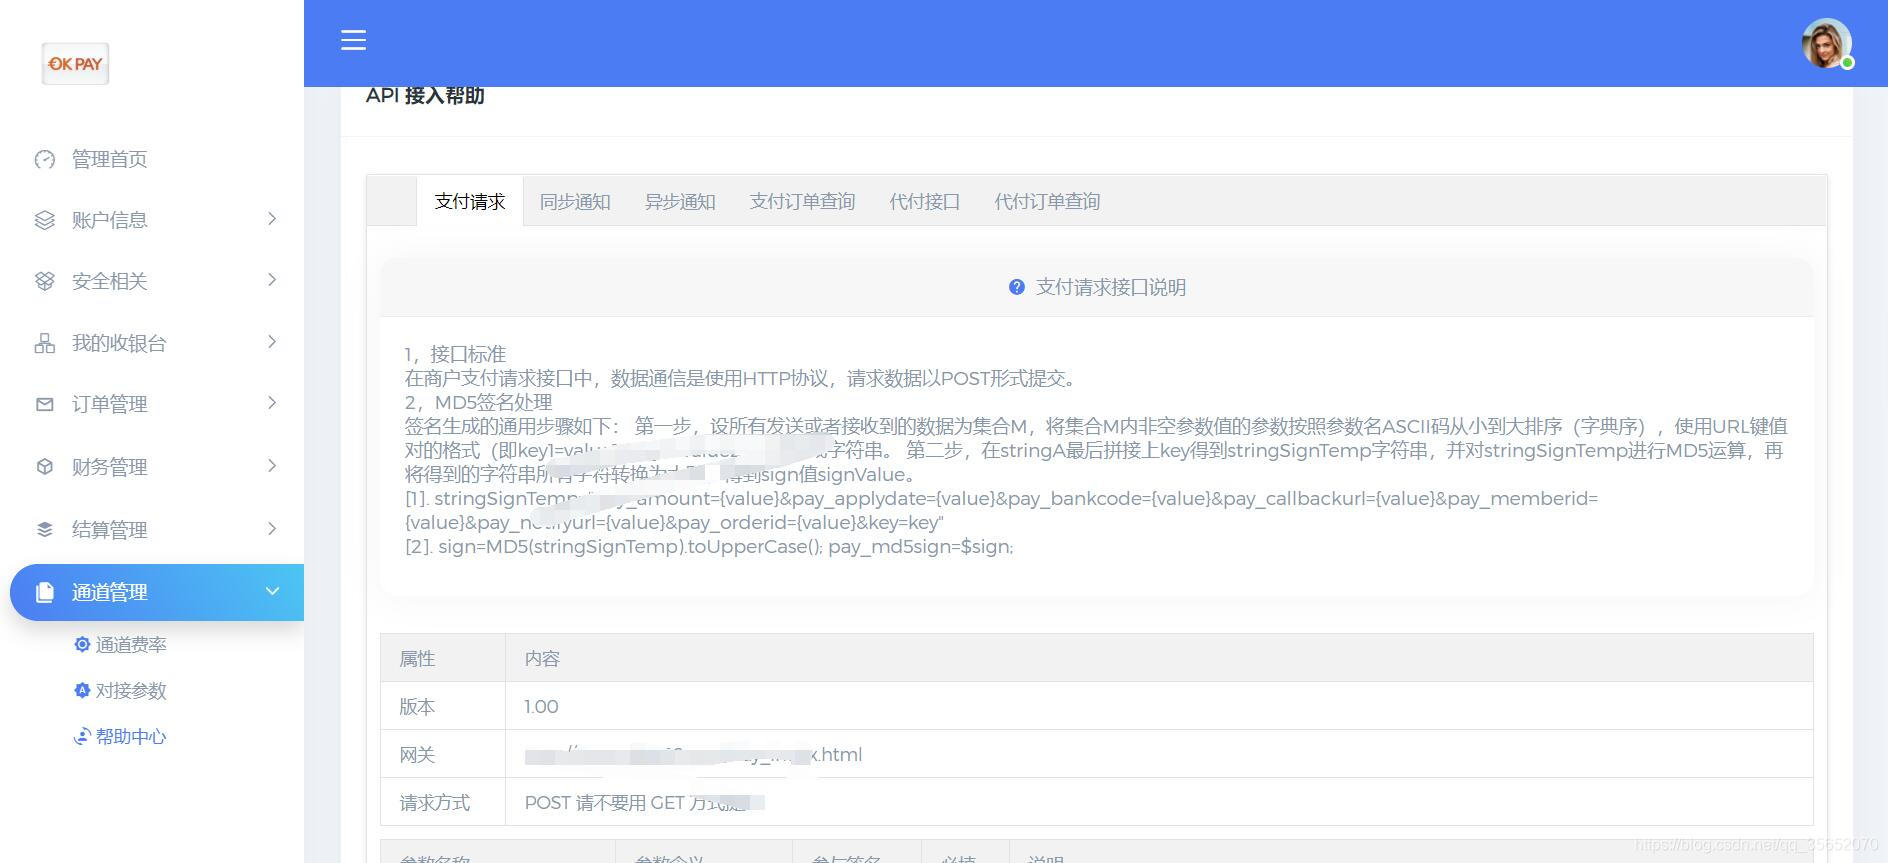Click the 通道费率 gear icon

point(82,644)
